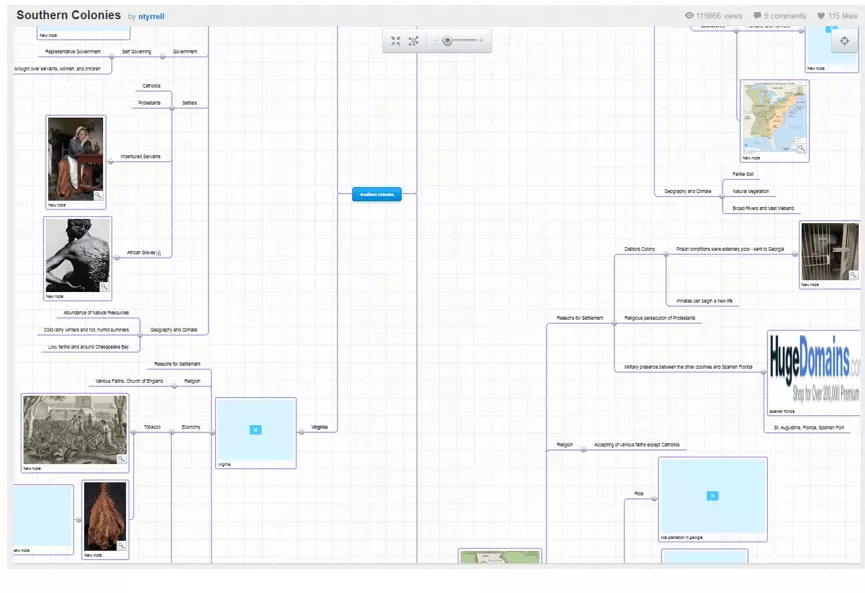Screen dimensions: 865x593
Task: Click the zoom-to-fit icon in the toolbar
Action: 396,41
